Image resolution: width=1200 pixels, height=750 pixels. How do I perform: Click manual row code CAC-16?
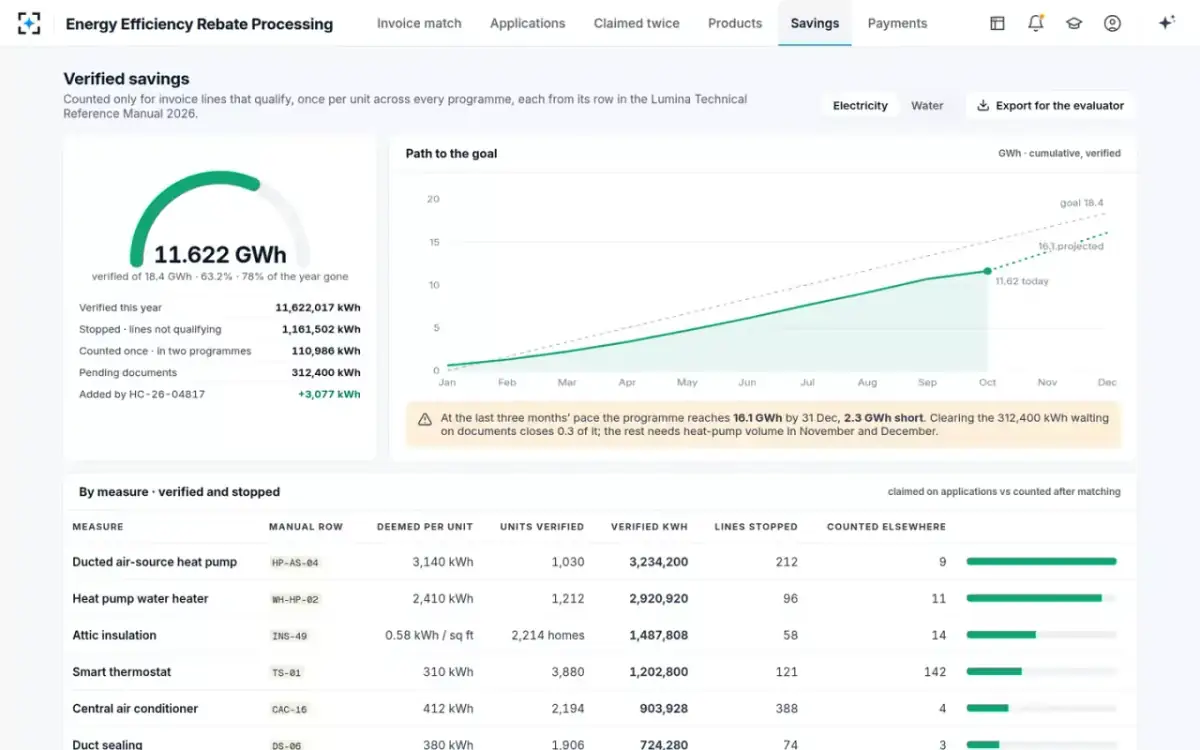(x=289, y=709)
